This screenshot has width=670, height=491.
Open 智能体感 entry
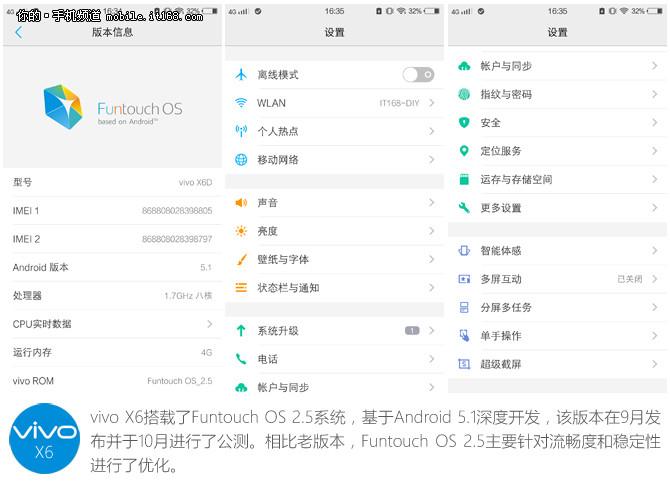(x=558, y=250)
